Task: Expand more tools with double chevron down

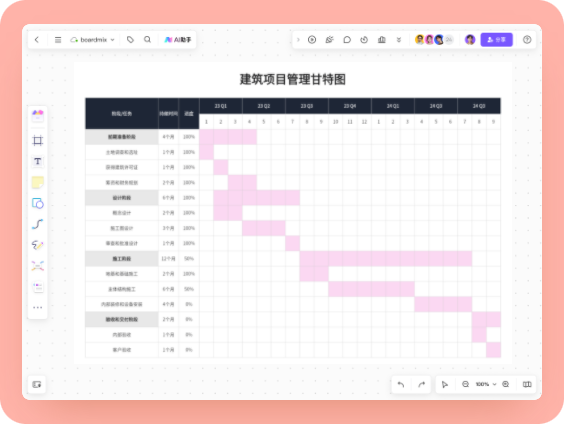Action: 399,40
